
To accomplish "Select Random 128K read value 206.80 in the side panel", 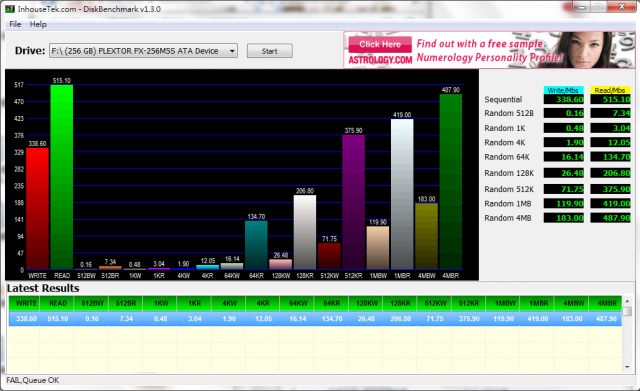I will click(611, 173).
